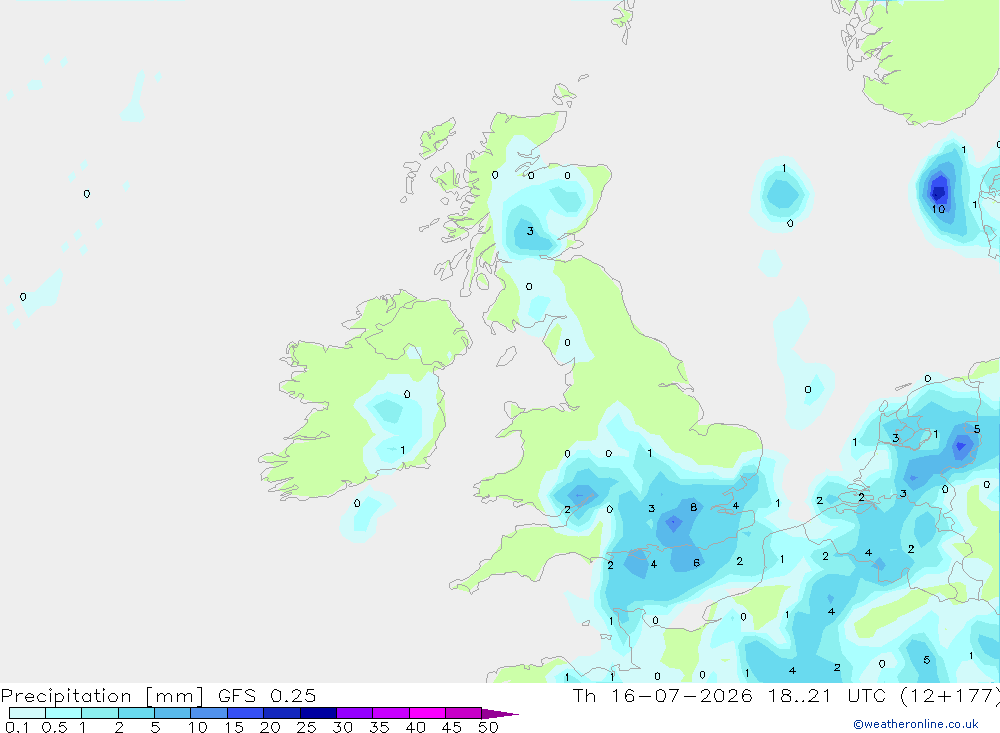Viewport: 1000px width, 733px height.
Task: Pick the purple swatch between 30 and 35
Action: (x=355, y=713)
